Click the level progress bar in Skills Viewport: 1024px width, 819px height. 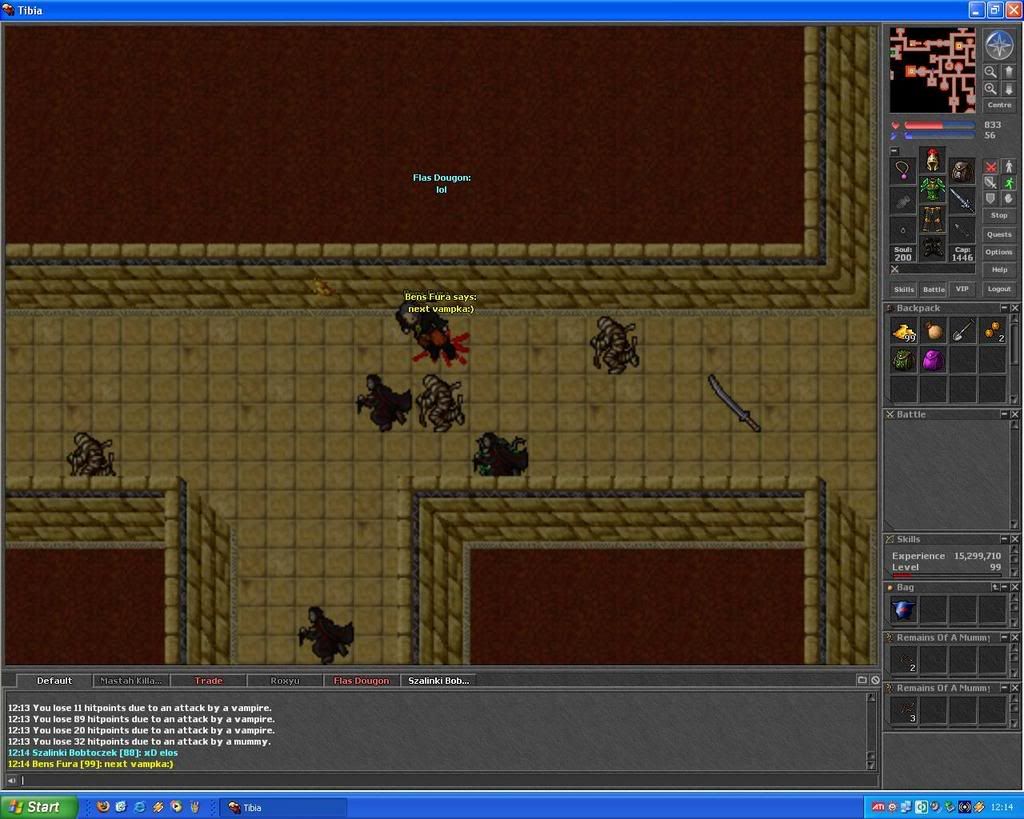tap(946, 575)
